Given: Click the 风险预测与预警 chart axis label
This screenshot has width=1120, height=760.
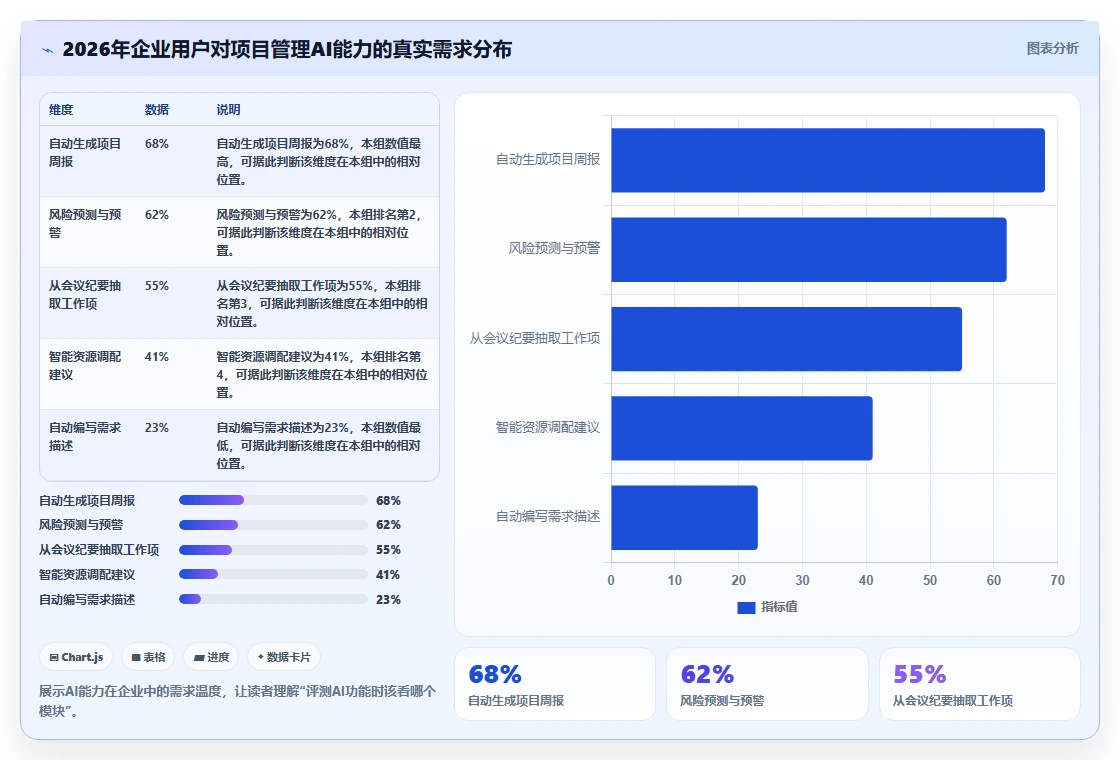Looking at the screenshot, I should pos(554,249).
